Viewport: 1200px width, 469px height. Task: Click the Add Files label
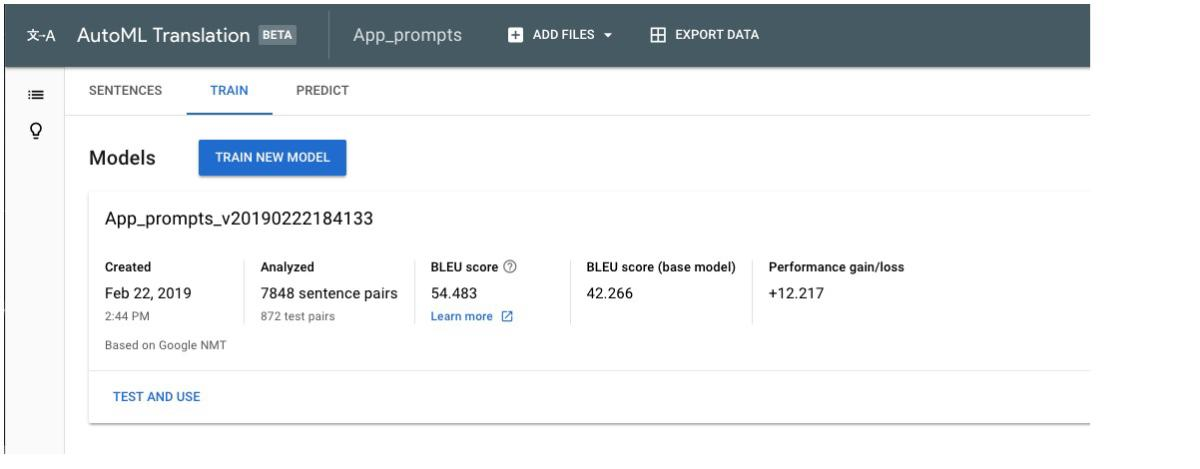(x=563, y=35)
